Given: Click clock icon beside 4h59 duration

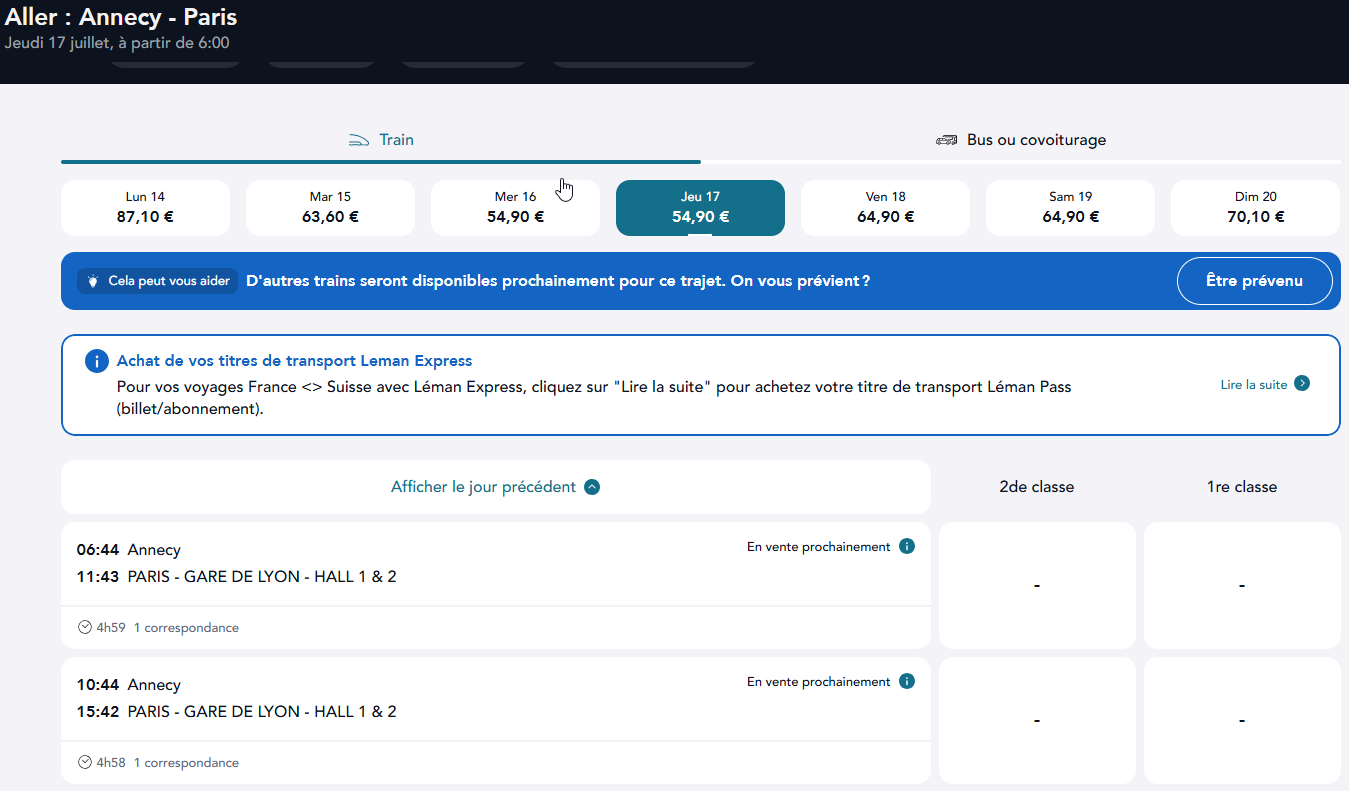Looking at the screenshot, I should point(85,628).
